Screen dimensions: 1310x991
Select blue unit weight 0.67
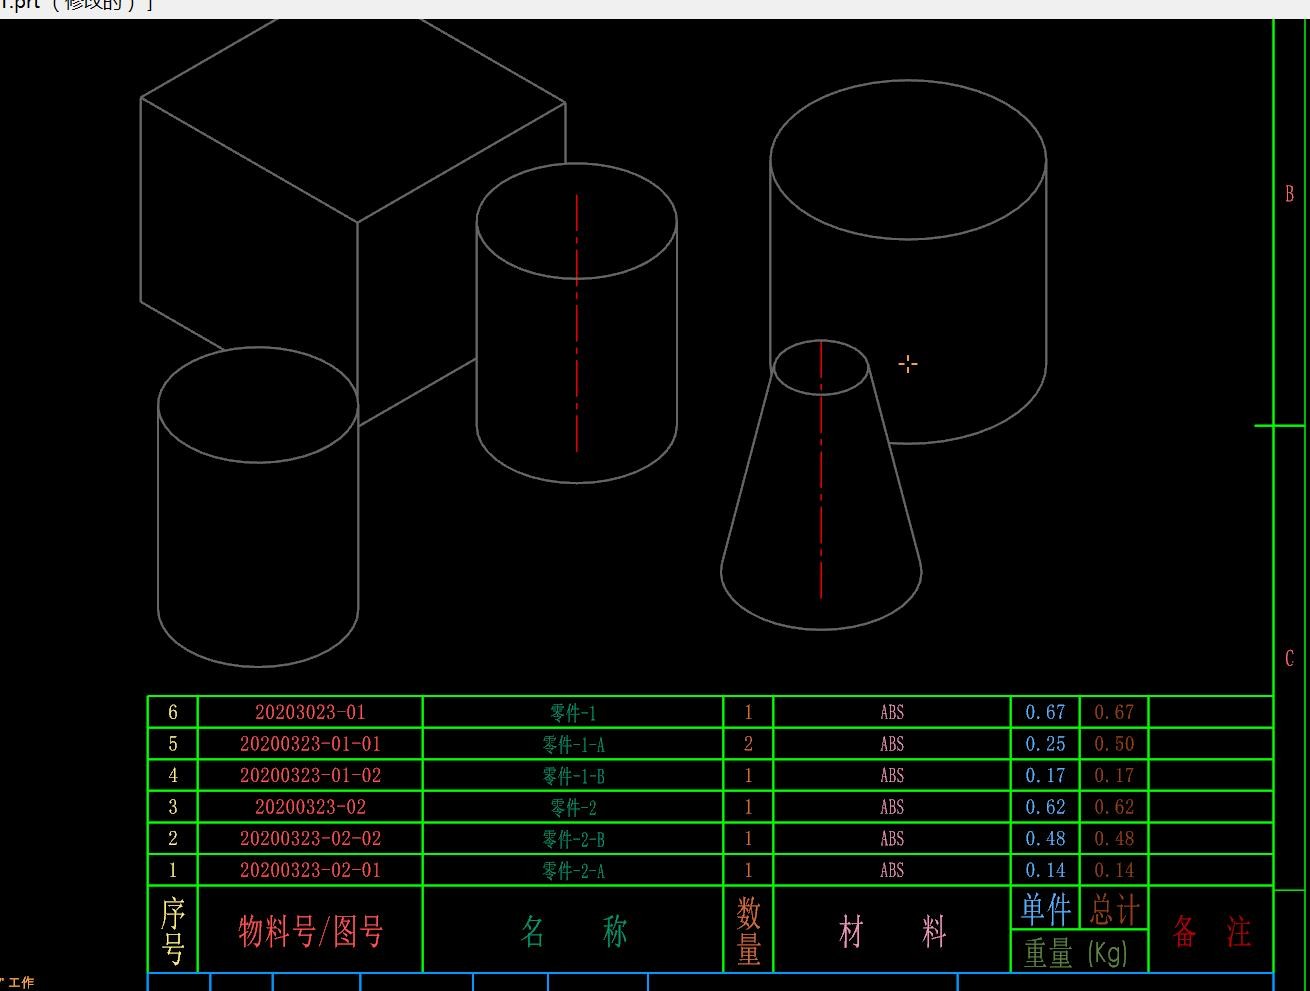tap(1045, 712)
